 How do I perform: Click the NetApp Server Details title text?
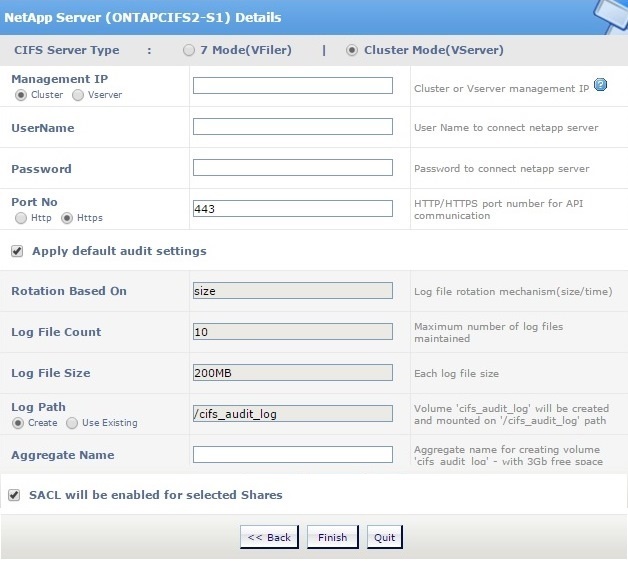143,18
